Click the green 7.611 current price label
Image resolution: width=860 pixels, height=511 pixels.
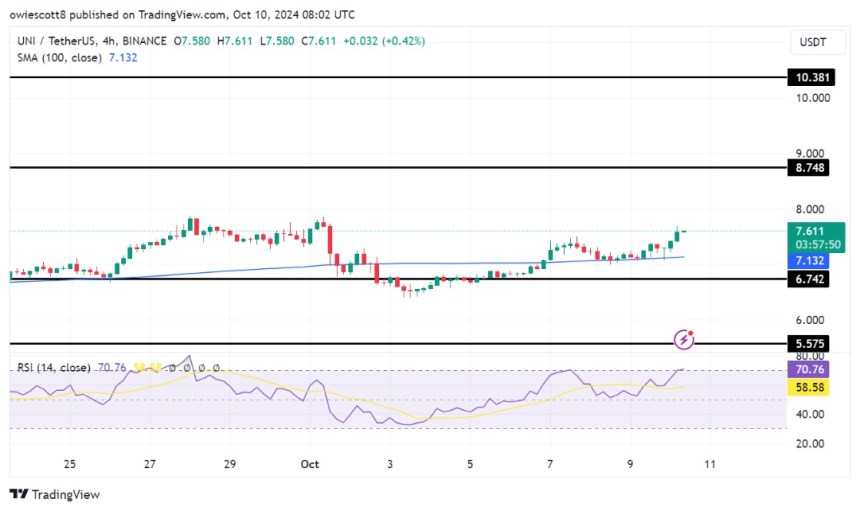coord(816,237)
